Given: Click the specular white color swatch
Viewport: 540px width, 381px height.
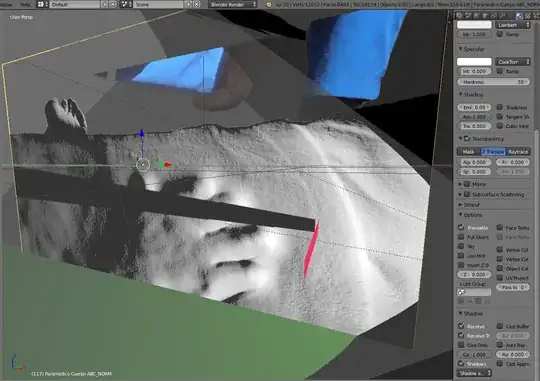Looking at the screenshot, I should point(474,62).
